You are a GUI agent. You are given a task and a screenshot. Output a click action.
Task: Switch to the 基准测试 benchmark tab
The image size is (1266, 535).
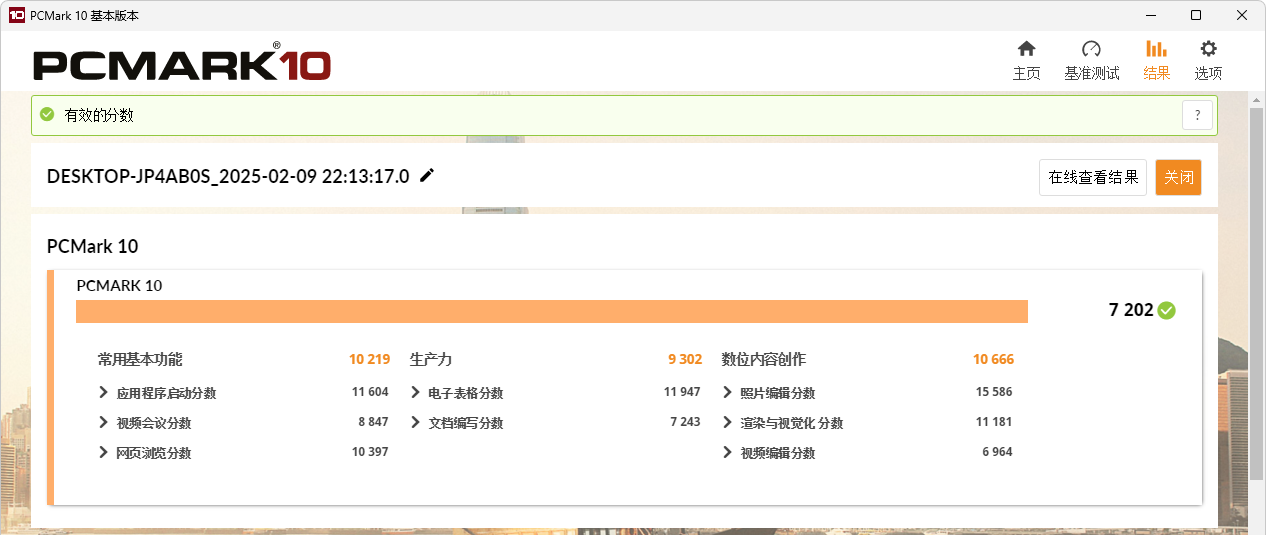coord(1091,61)
